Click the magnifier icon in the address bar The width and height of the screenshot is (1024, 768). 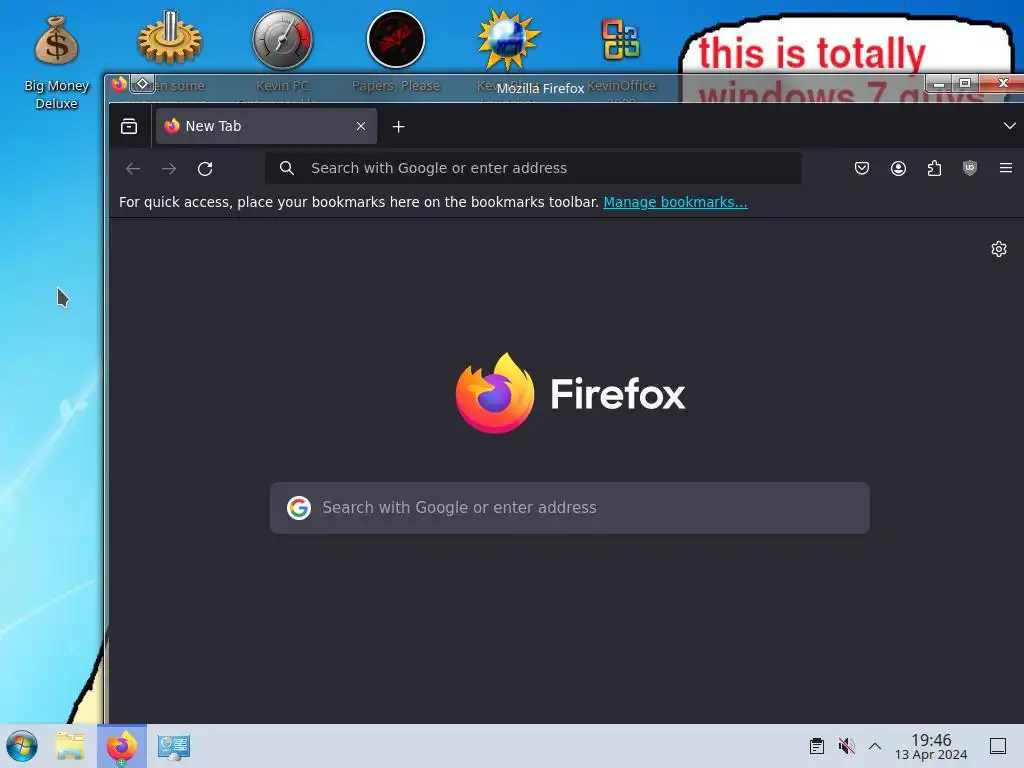pos(287,168)
